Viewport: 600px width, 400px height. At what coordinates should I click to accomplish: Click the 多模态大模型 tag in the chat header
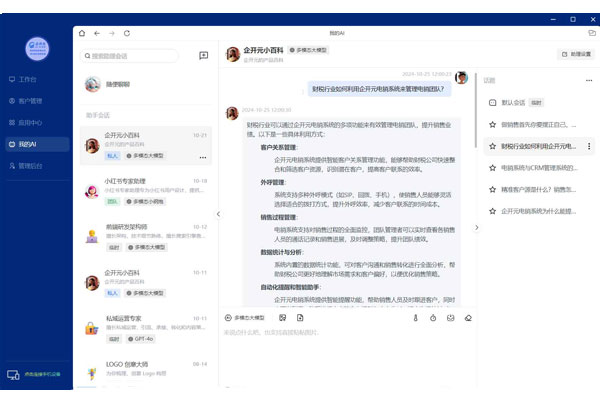coord(308,50)
